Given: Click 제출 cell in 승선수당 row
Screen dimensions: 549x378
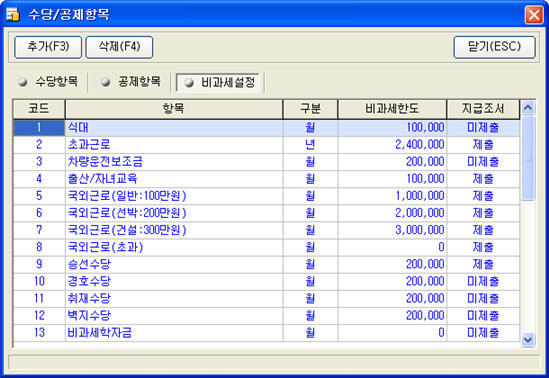Looking at the screenshot, I should pyautogui.click(x=483, y=264).
